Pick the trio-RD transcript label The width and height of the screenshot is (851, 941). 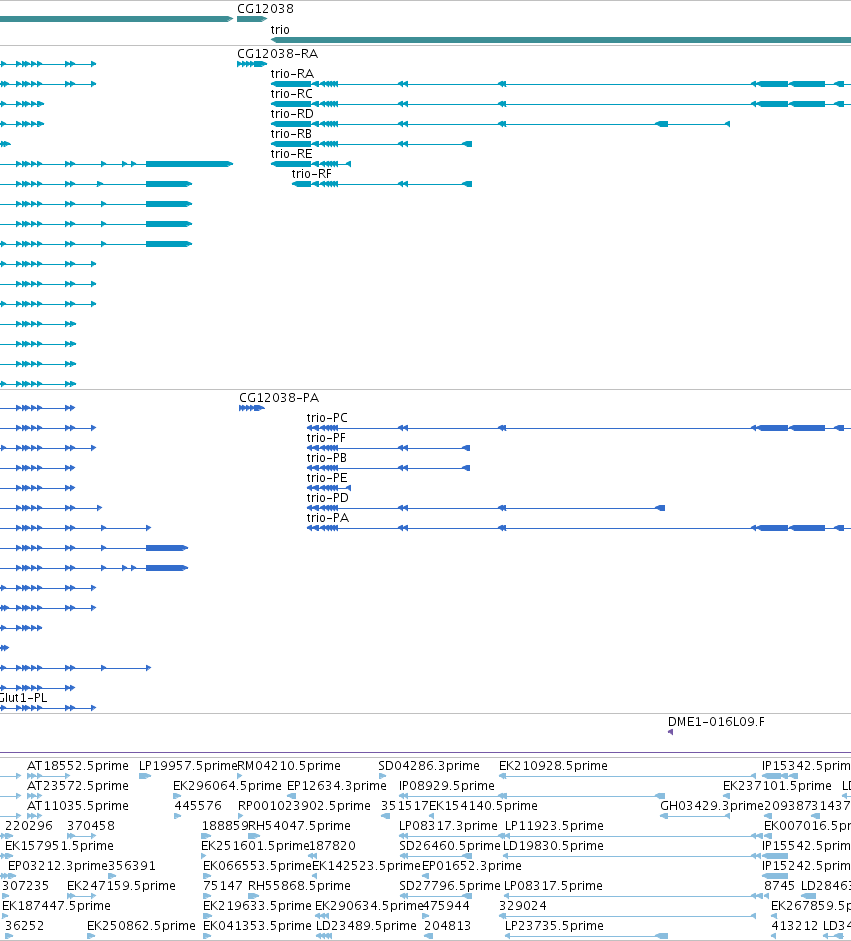tap(292, 114)
